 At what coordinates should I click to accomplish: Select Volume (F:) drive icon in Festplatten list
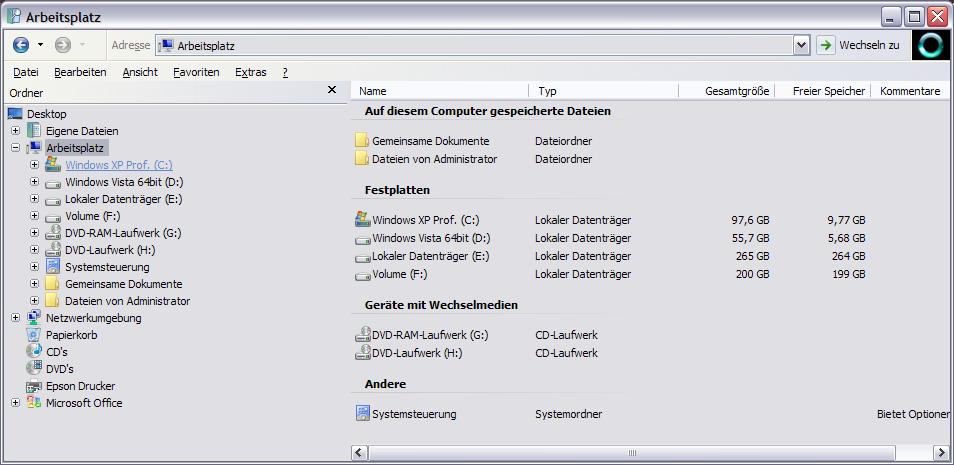click(363, 276)
